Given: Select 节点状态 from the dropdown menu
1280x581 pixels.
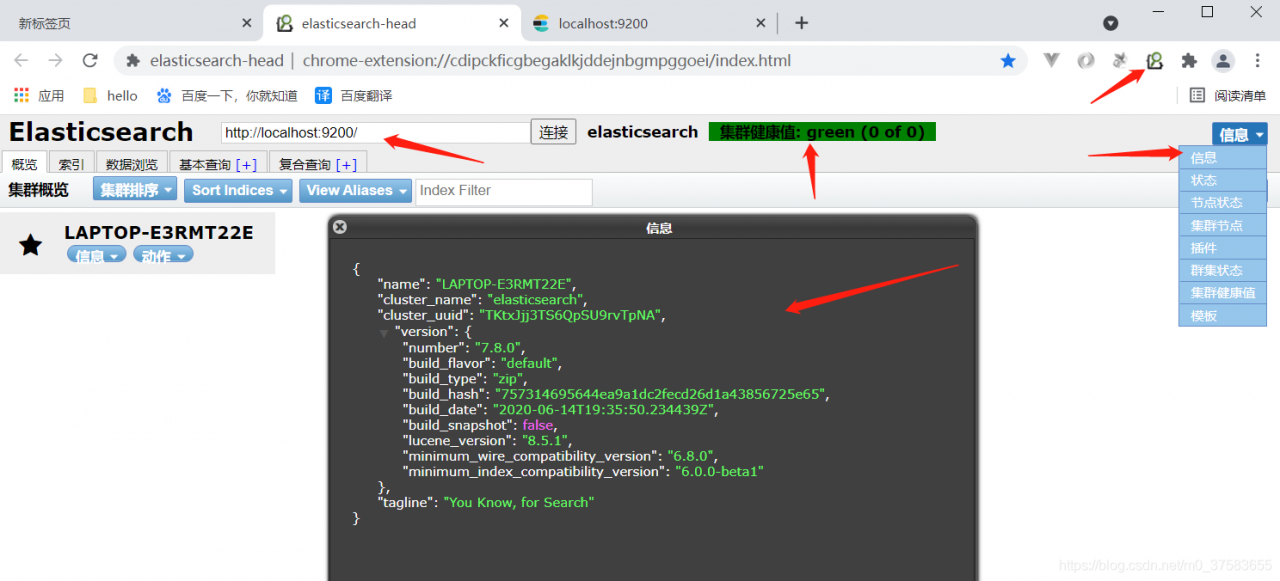Looking at the screenshot, I should (x=1223, y=203).
